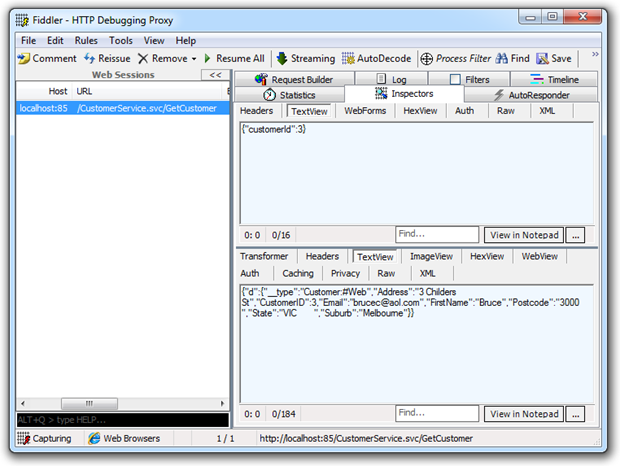
Task: Click the Reissue arrows icon
Action: point(89,58)
